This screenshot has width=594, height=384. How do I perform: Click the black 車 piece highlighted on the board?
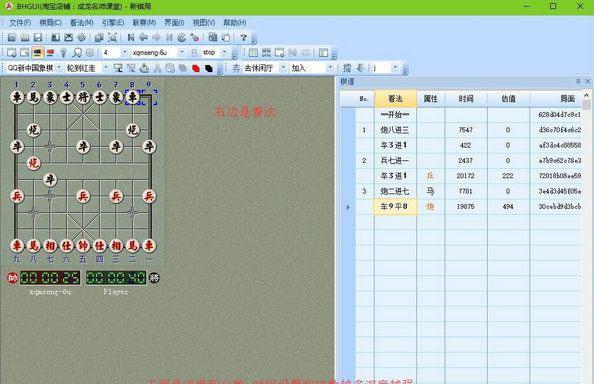tap(133, 97)
